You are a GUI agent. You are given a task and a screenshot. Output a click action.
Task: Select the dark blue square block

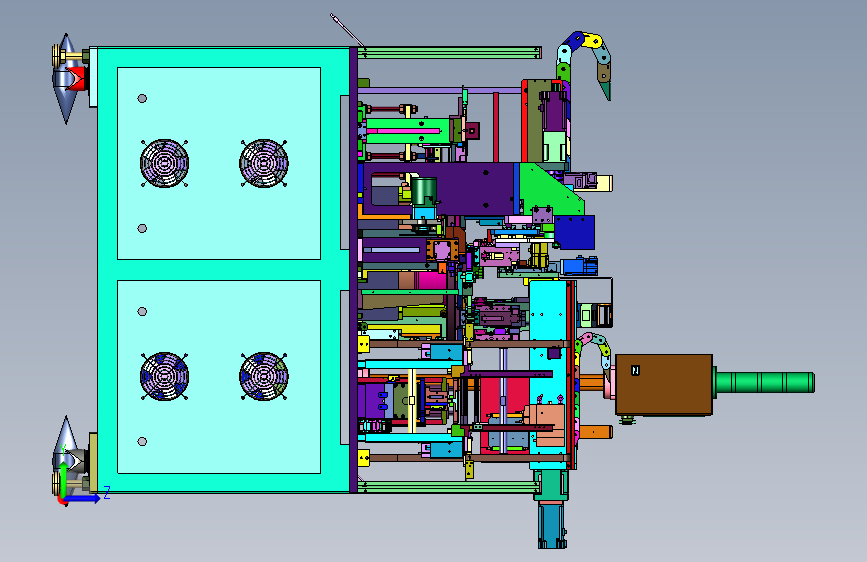pos(574,232)
